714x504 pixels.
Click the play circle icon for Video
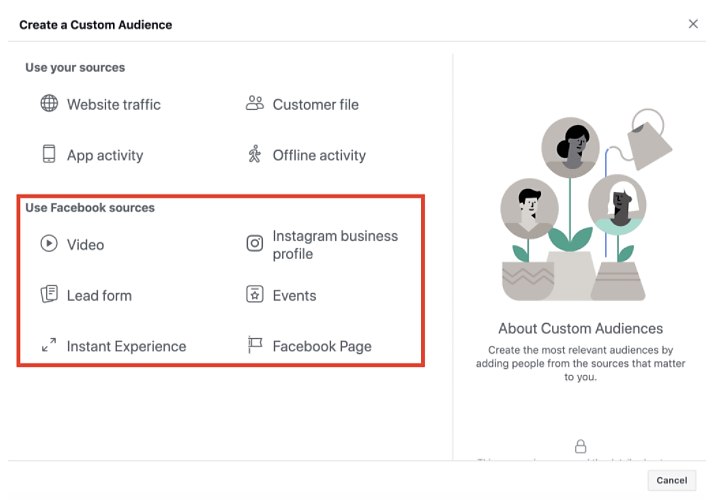[x=49, y=244]
